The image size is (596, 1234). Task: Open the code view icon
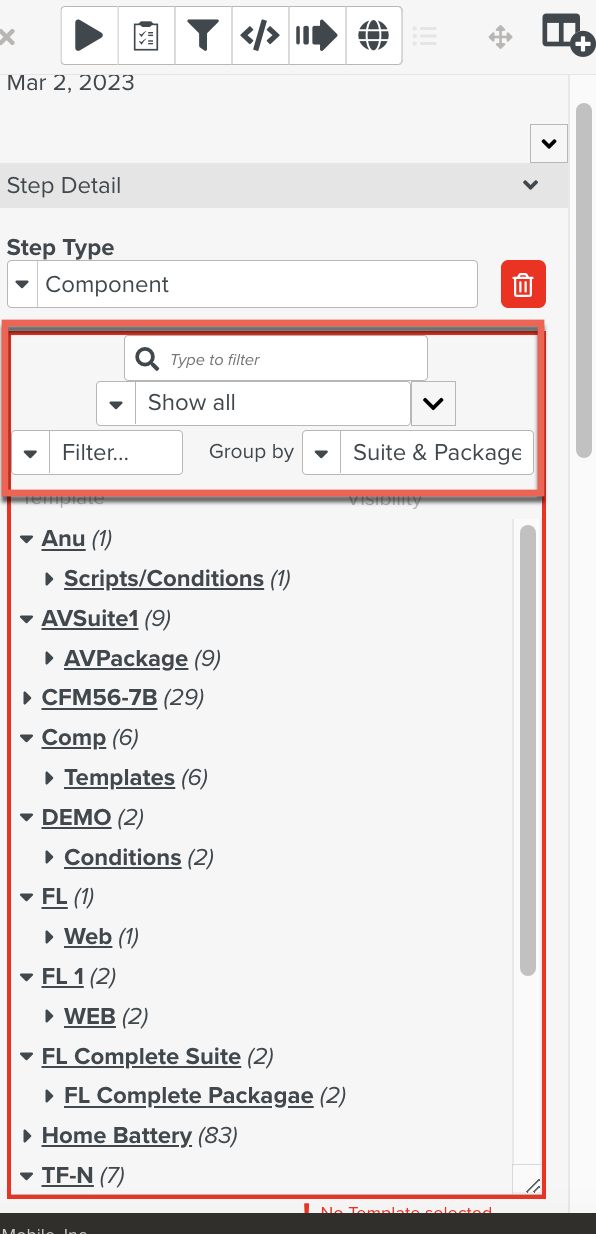click(x=260, y=36)
